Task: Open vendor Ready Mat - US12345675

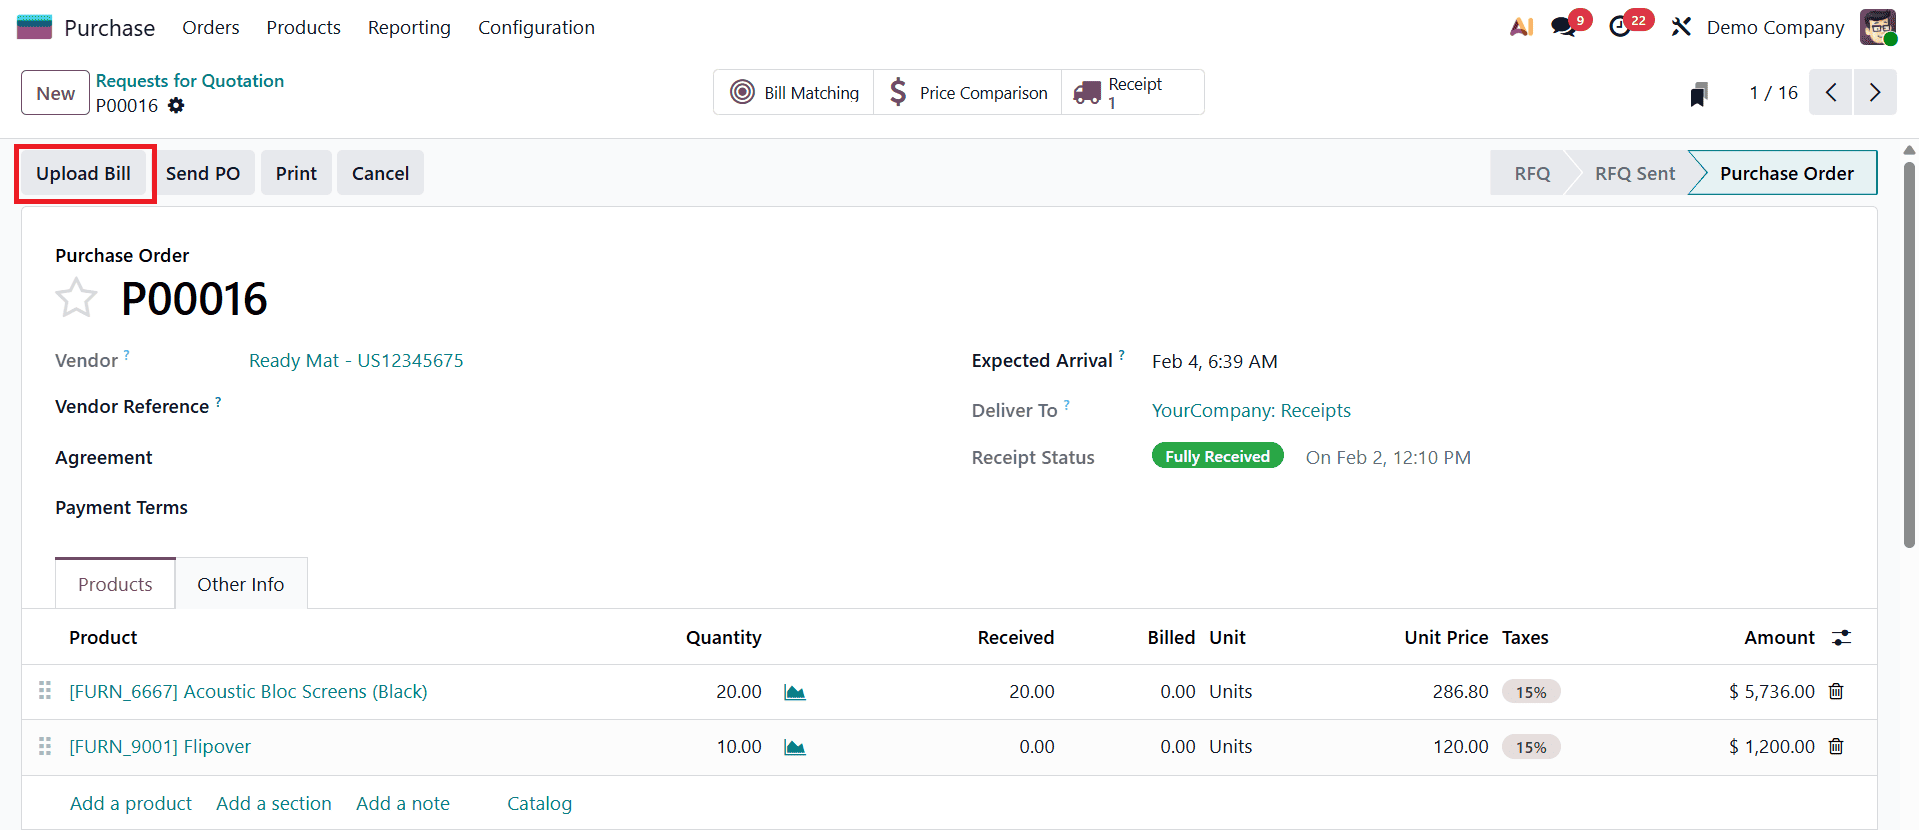Action: pyautogui.click(x=356, y=360)
